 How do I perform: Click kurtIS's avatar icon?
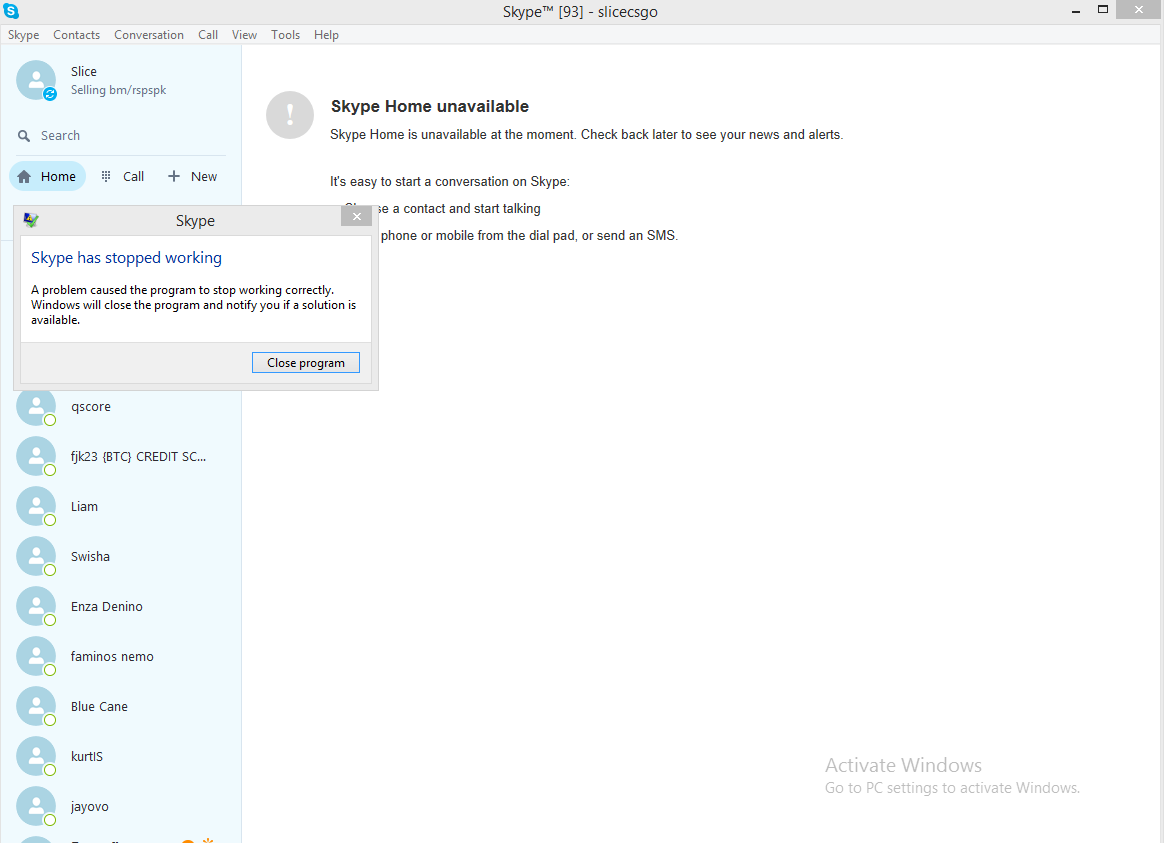[x=36, y=756]
